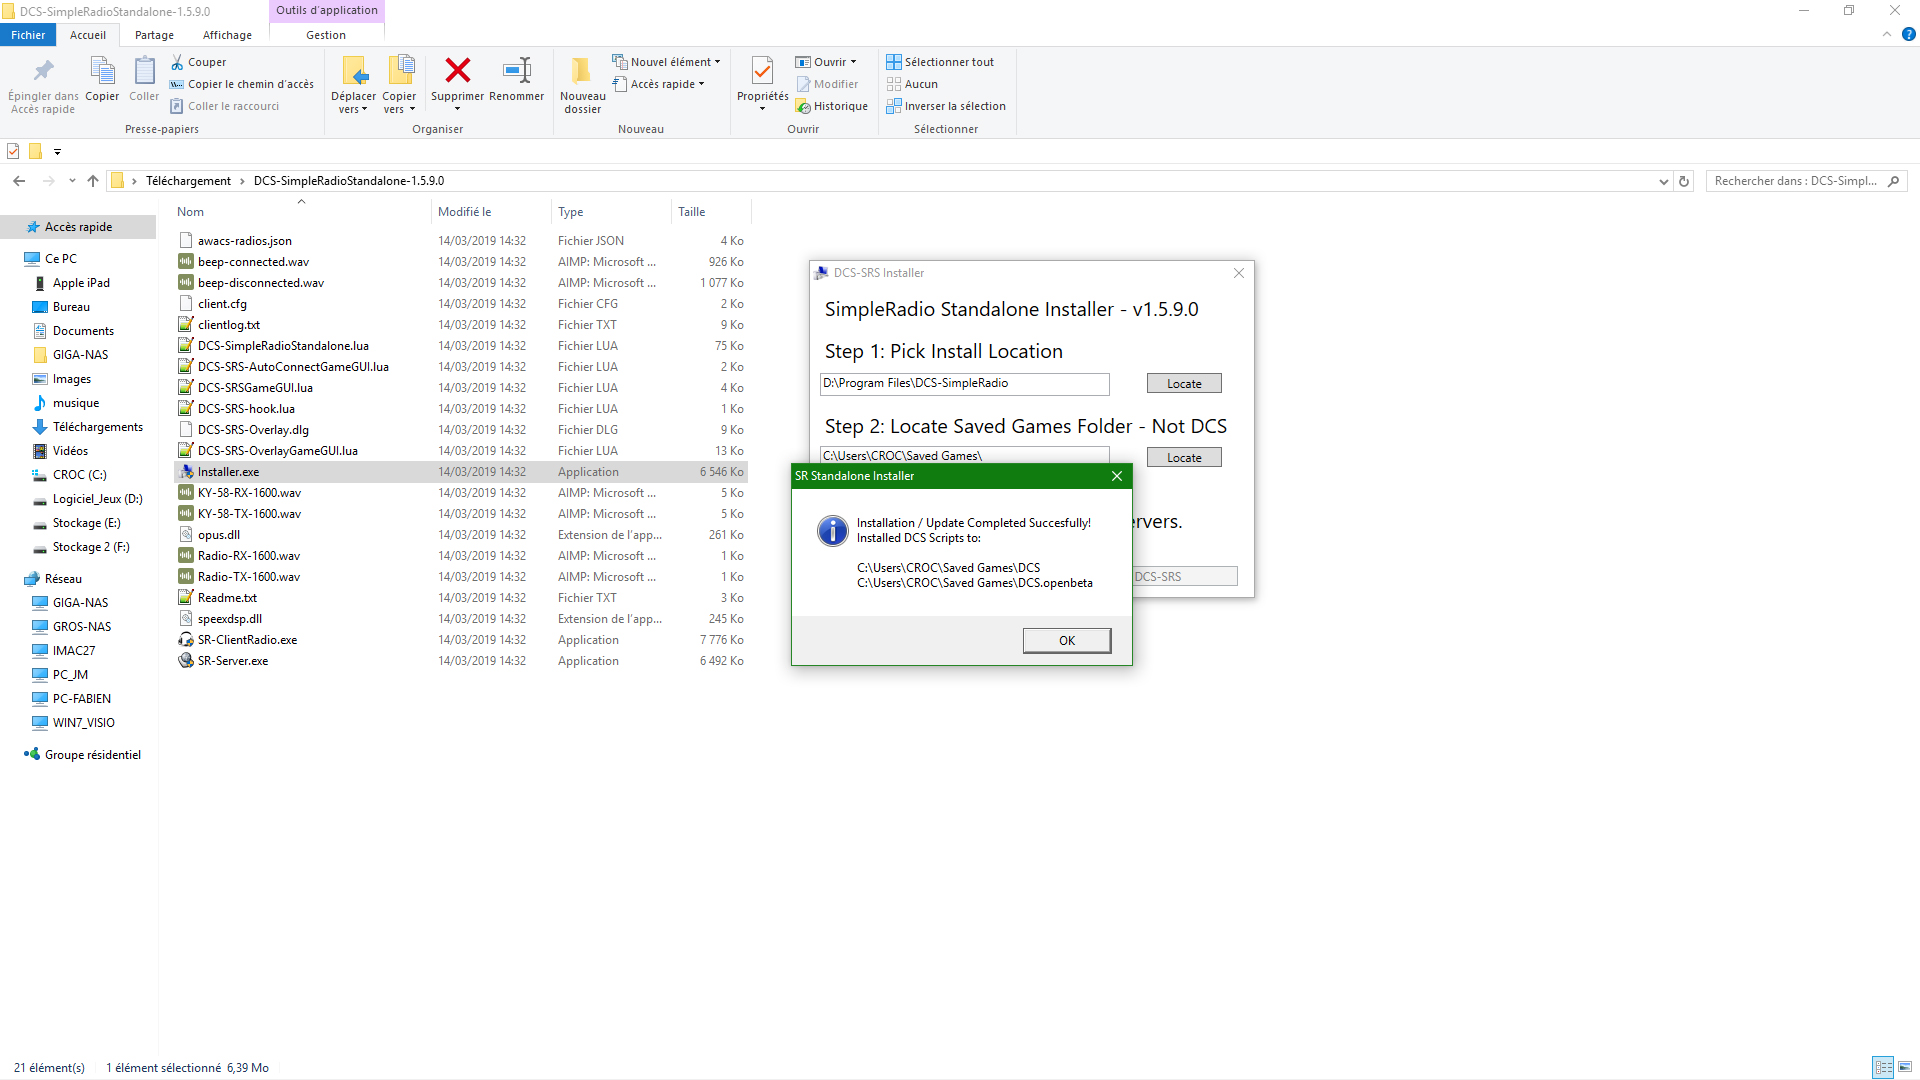
Task: Select Ce PC in navigation pane
Action: tap(60, 258)
